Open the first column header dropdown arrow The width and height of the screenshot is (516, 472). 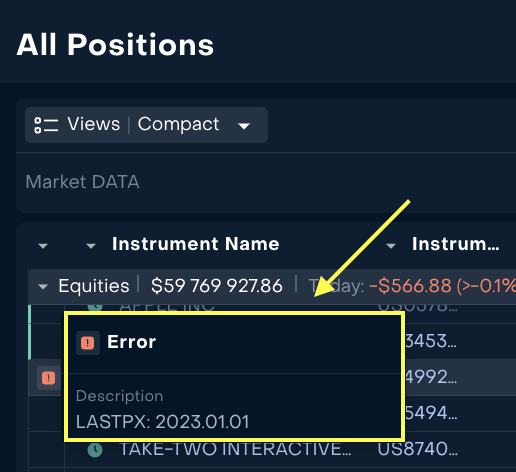point(43,246)
